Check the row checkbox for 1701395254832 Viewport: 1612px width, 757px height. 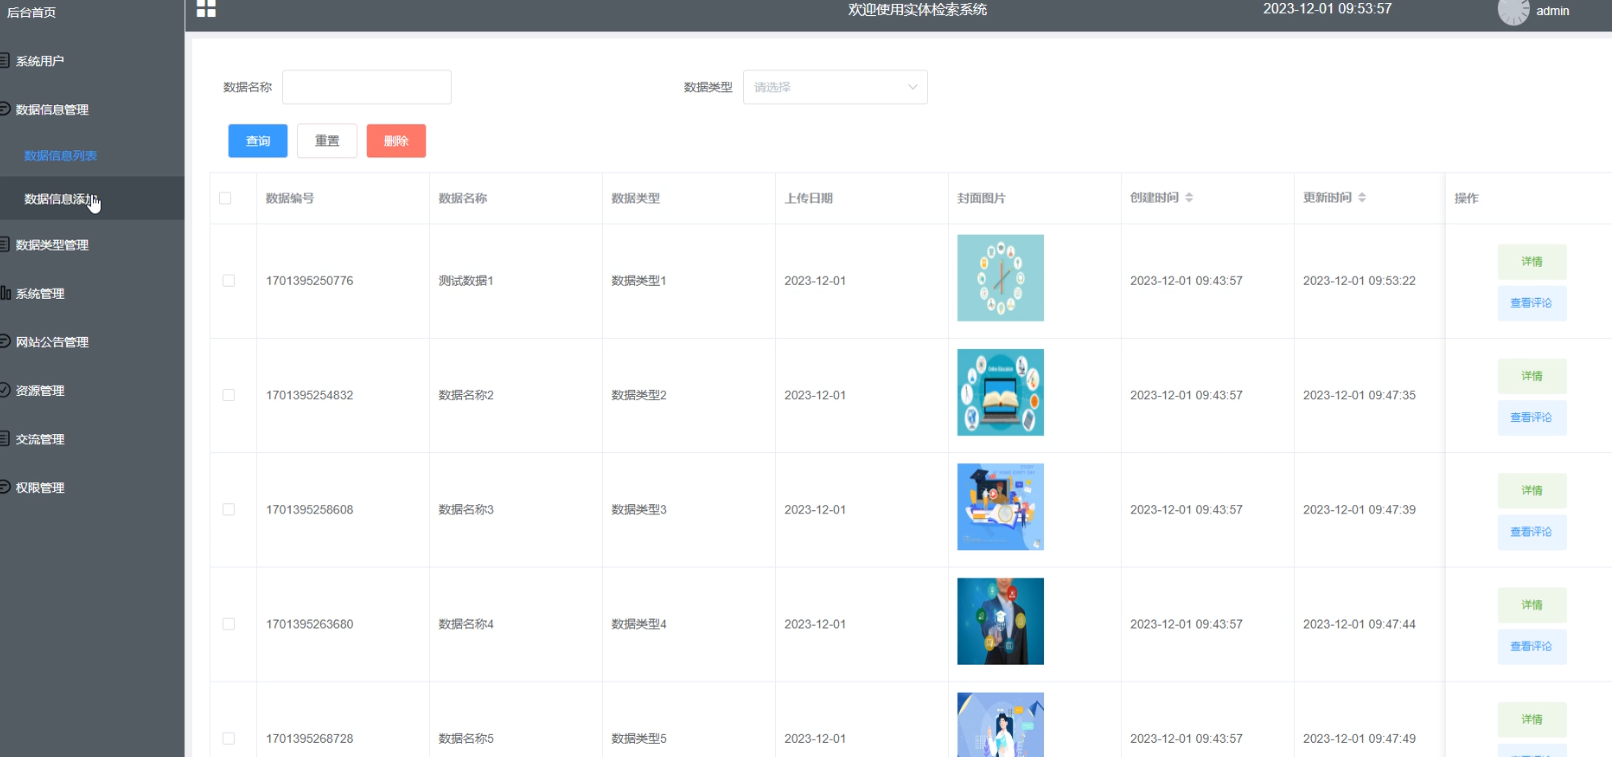point(229,395)
